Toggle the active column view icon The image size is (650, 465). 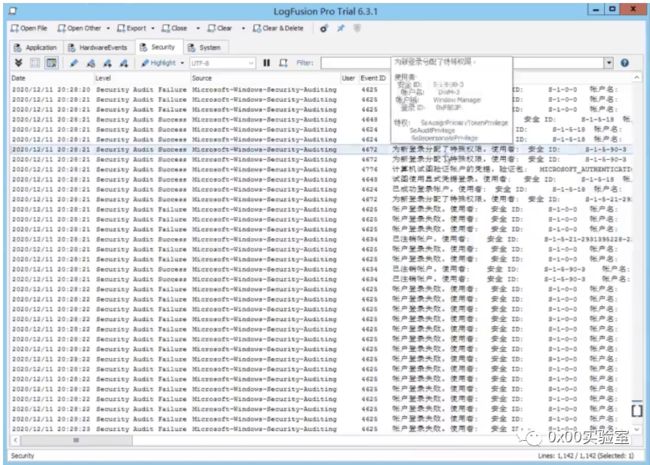pyautogui.click(x=51, y=63)
